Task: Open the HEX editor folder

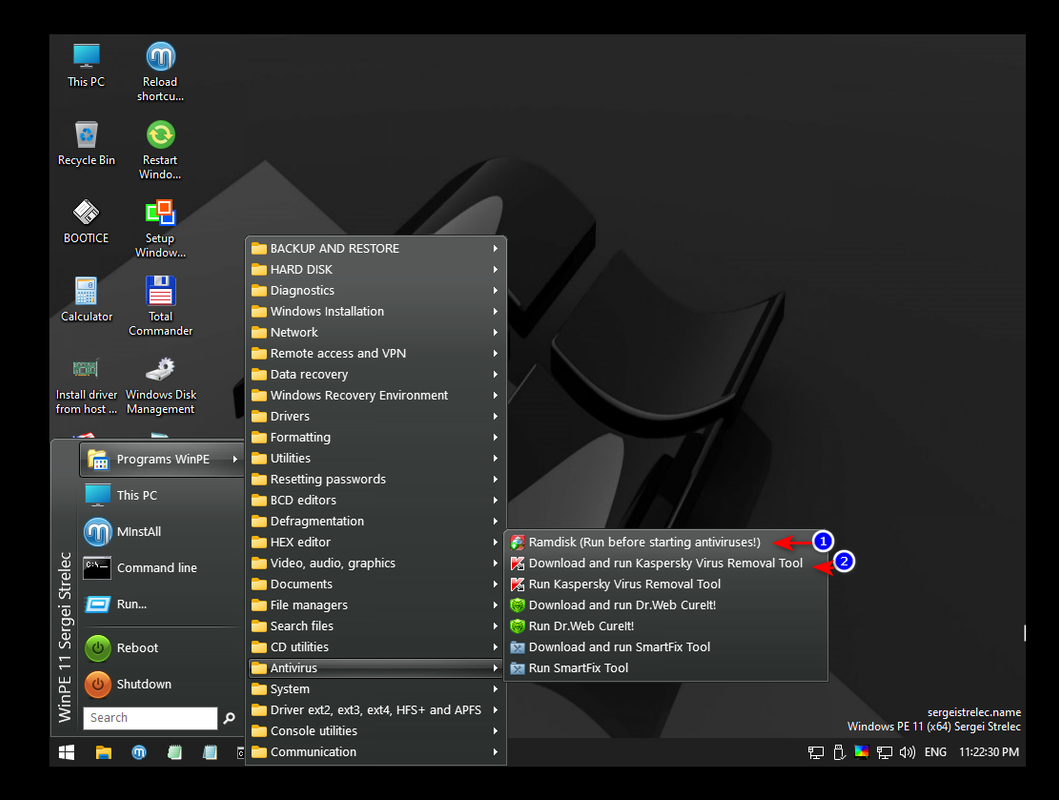Action: (x=376, y=542)
